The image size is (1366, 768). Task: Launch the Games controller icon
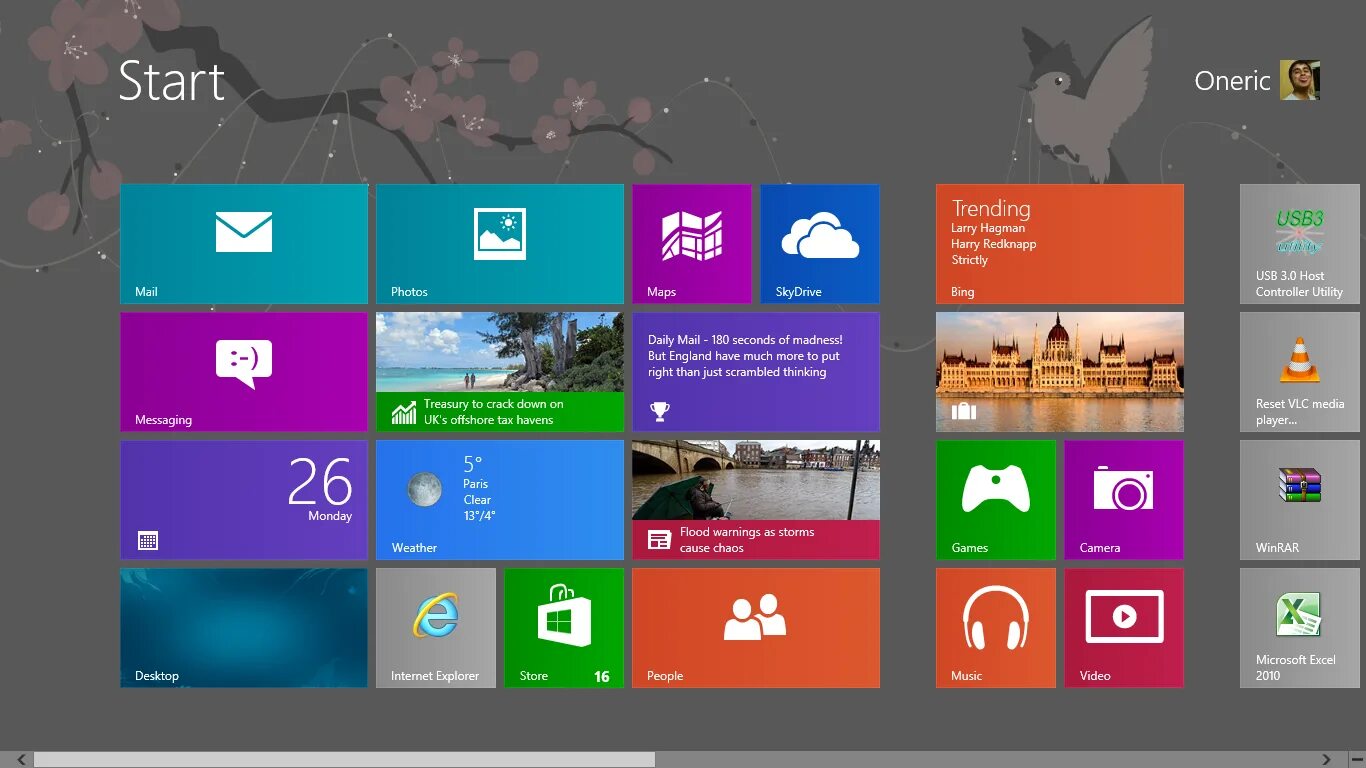tap(996, 489)
